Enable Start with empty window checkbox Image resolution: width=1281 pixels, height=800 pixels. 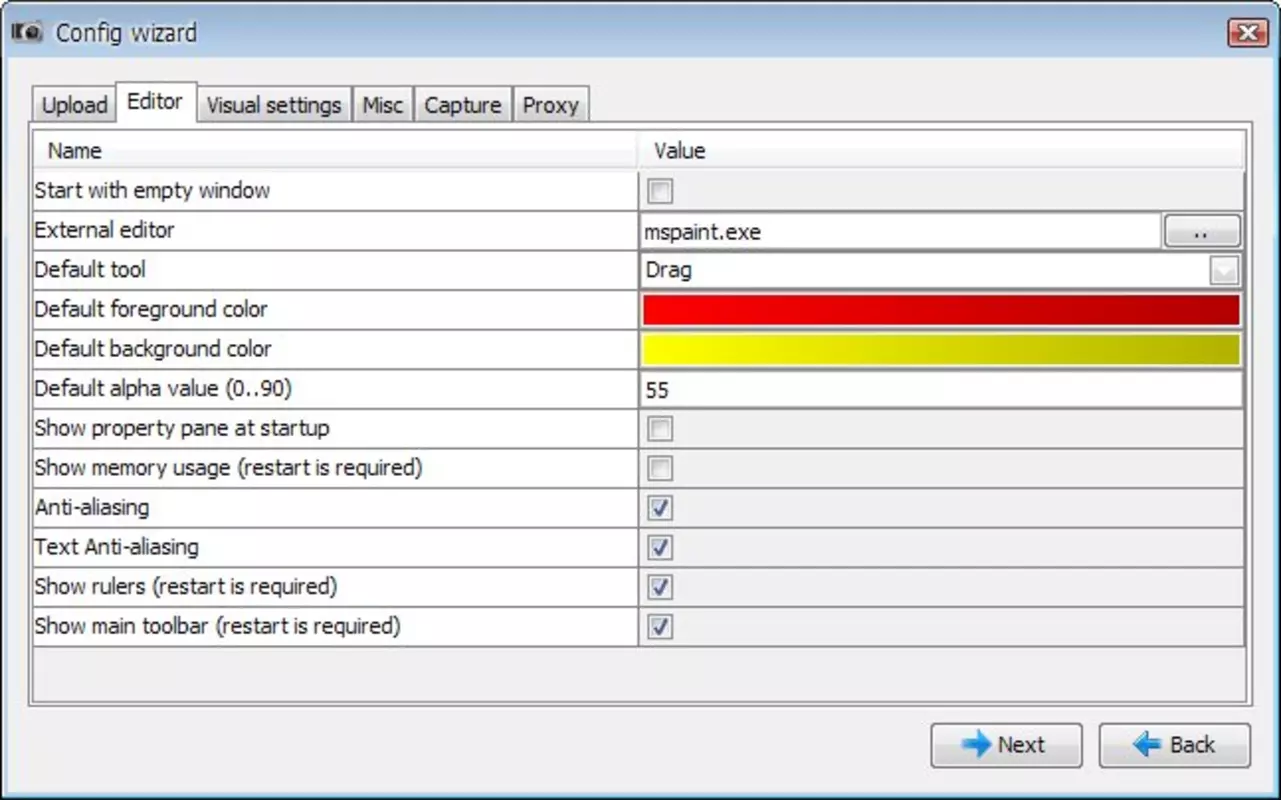(660, 191)
